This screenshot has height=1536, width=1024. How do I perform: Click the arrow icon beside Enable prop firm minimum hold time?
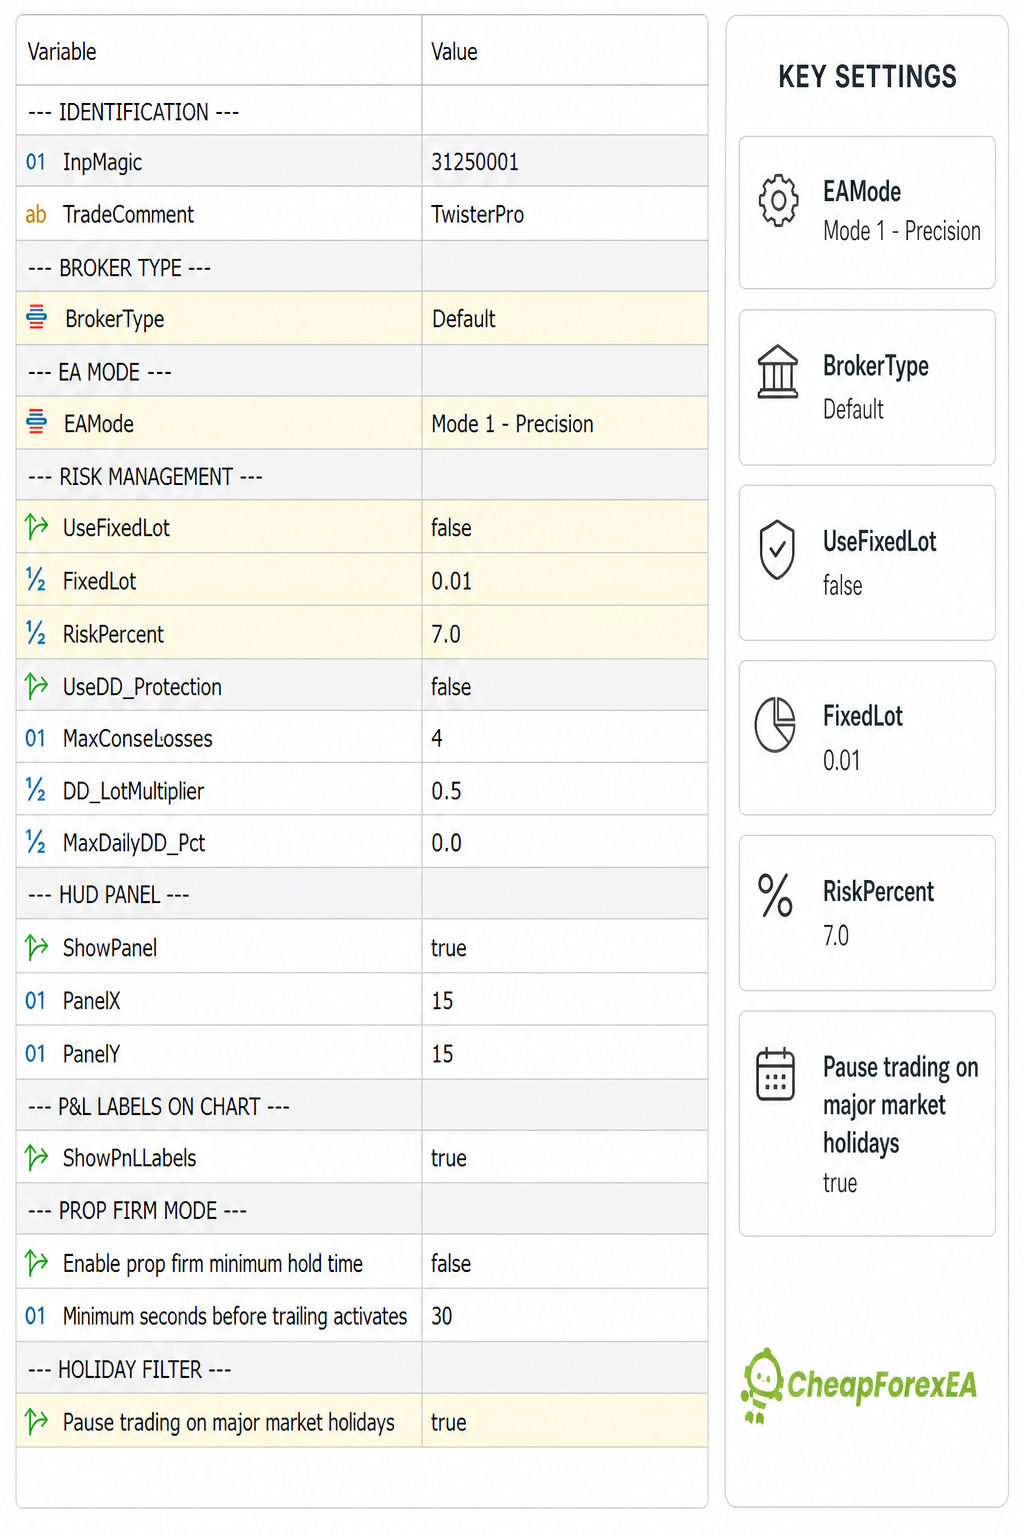[37, 1263]
